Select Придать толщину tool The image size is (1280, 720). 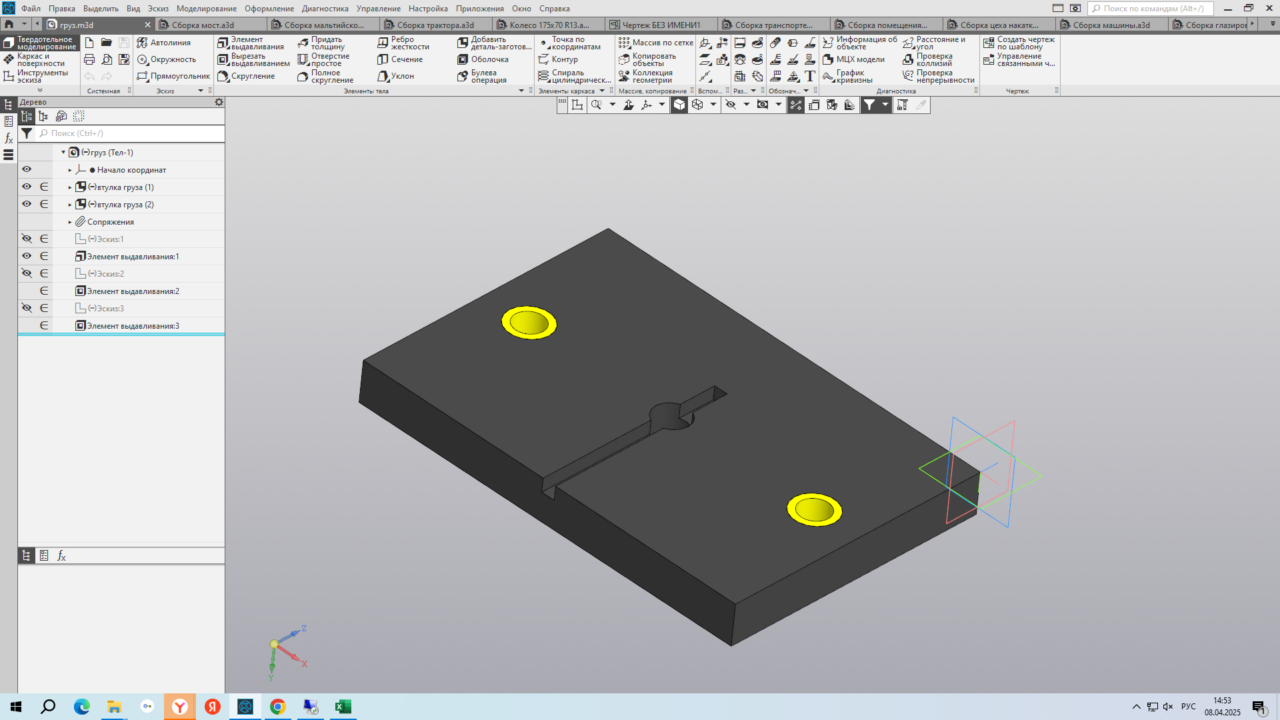[320, 43]
